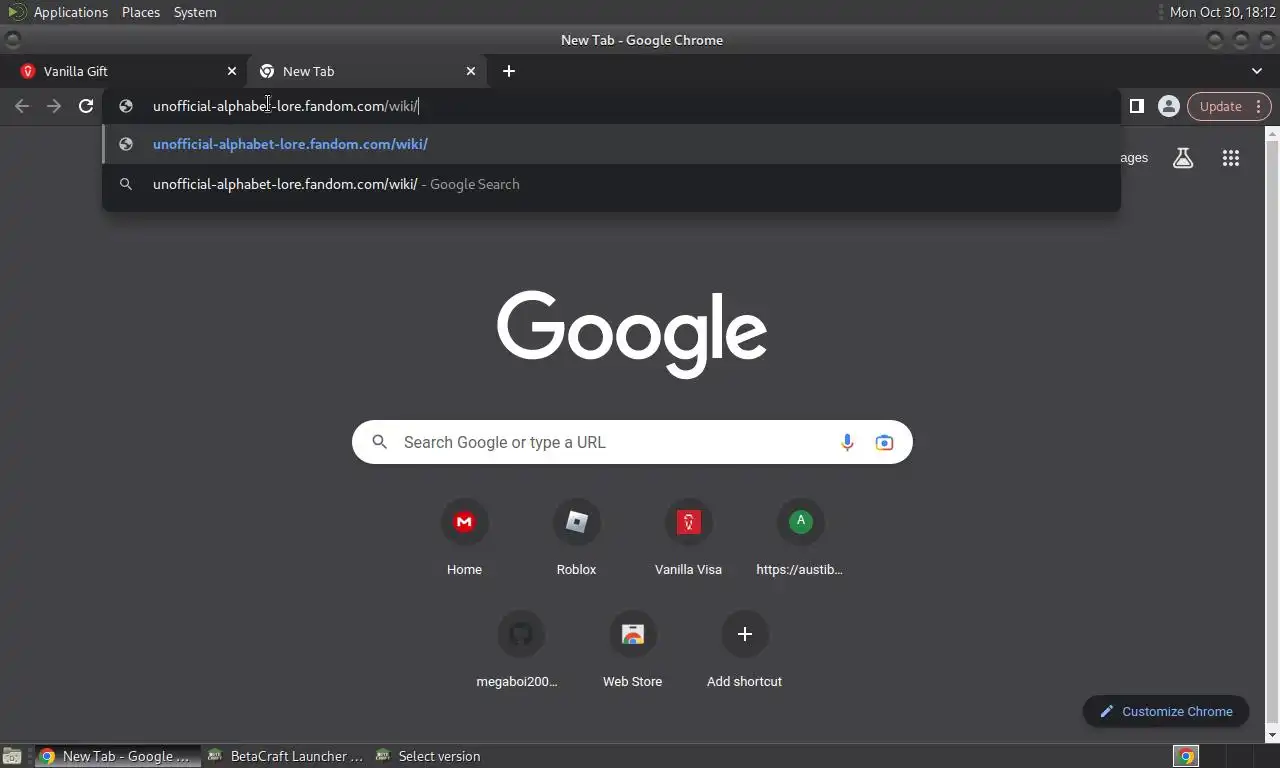Viewport: 1280px width, 768px height.
Task: Select the Google Search suggestion row
Action: click(611, 184)
